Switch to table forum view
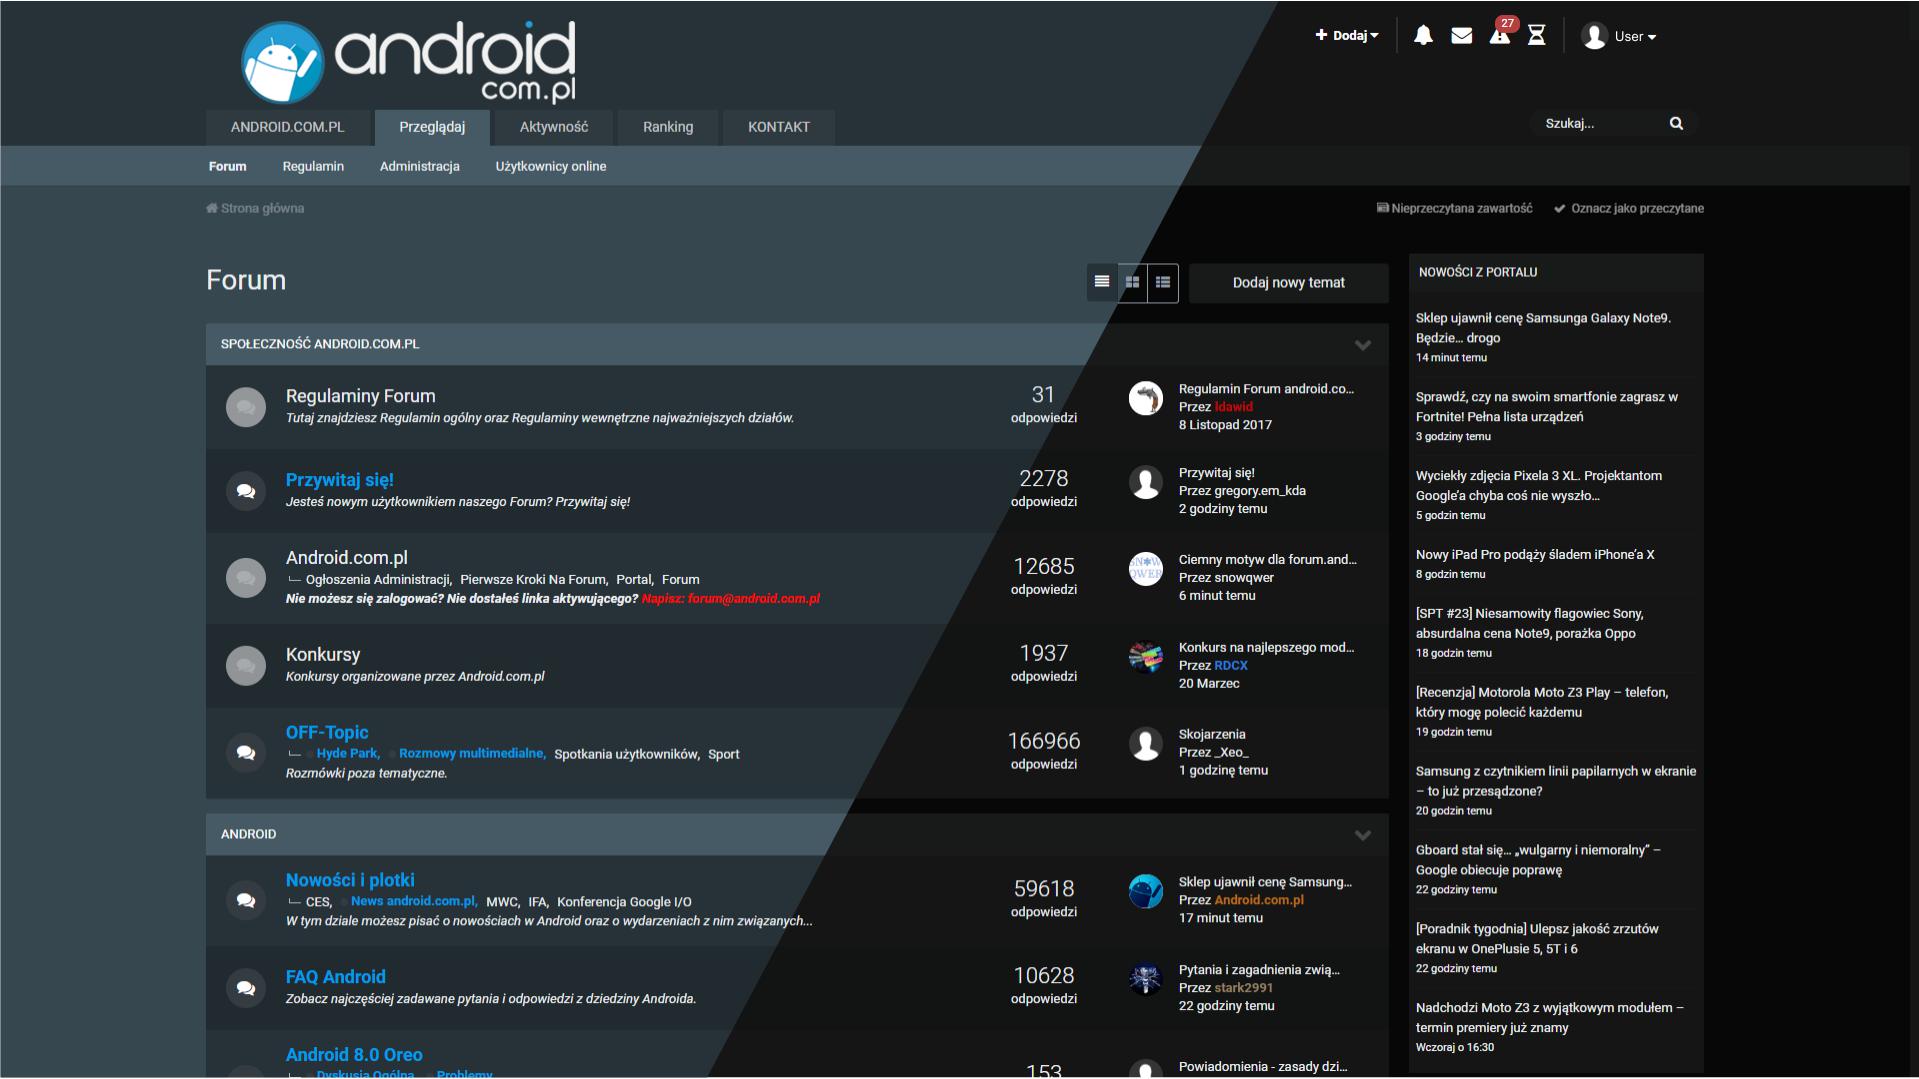Viewport: 1919px width, 1079px height. click(1102, 282)
